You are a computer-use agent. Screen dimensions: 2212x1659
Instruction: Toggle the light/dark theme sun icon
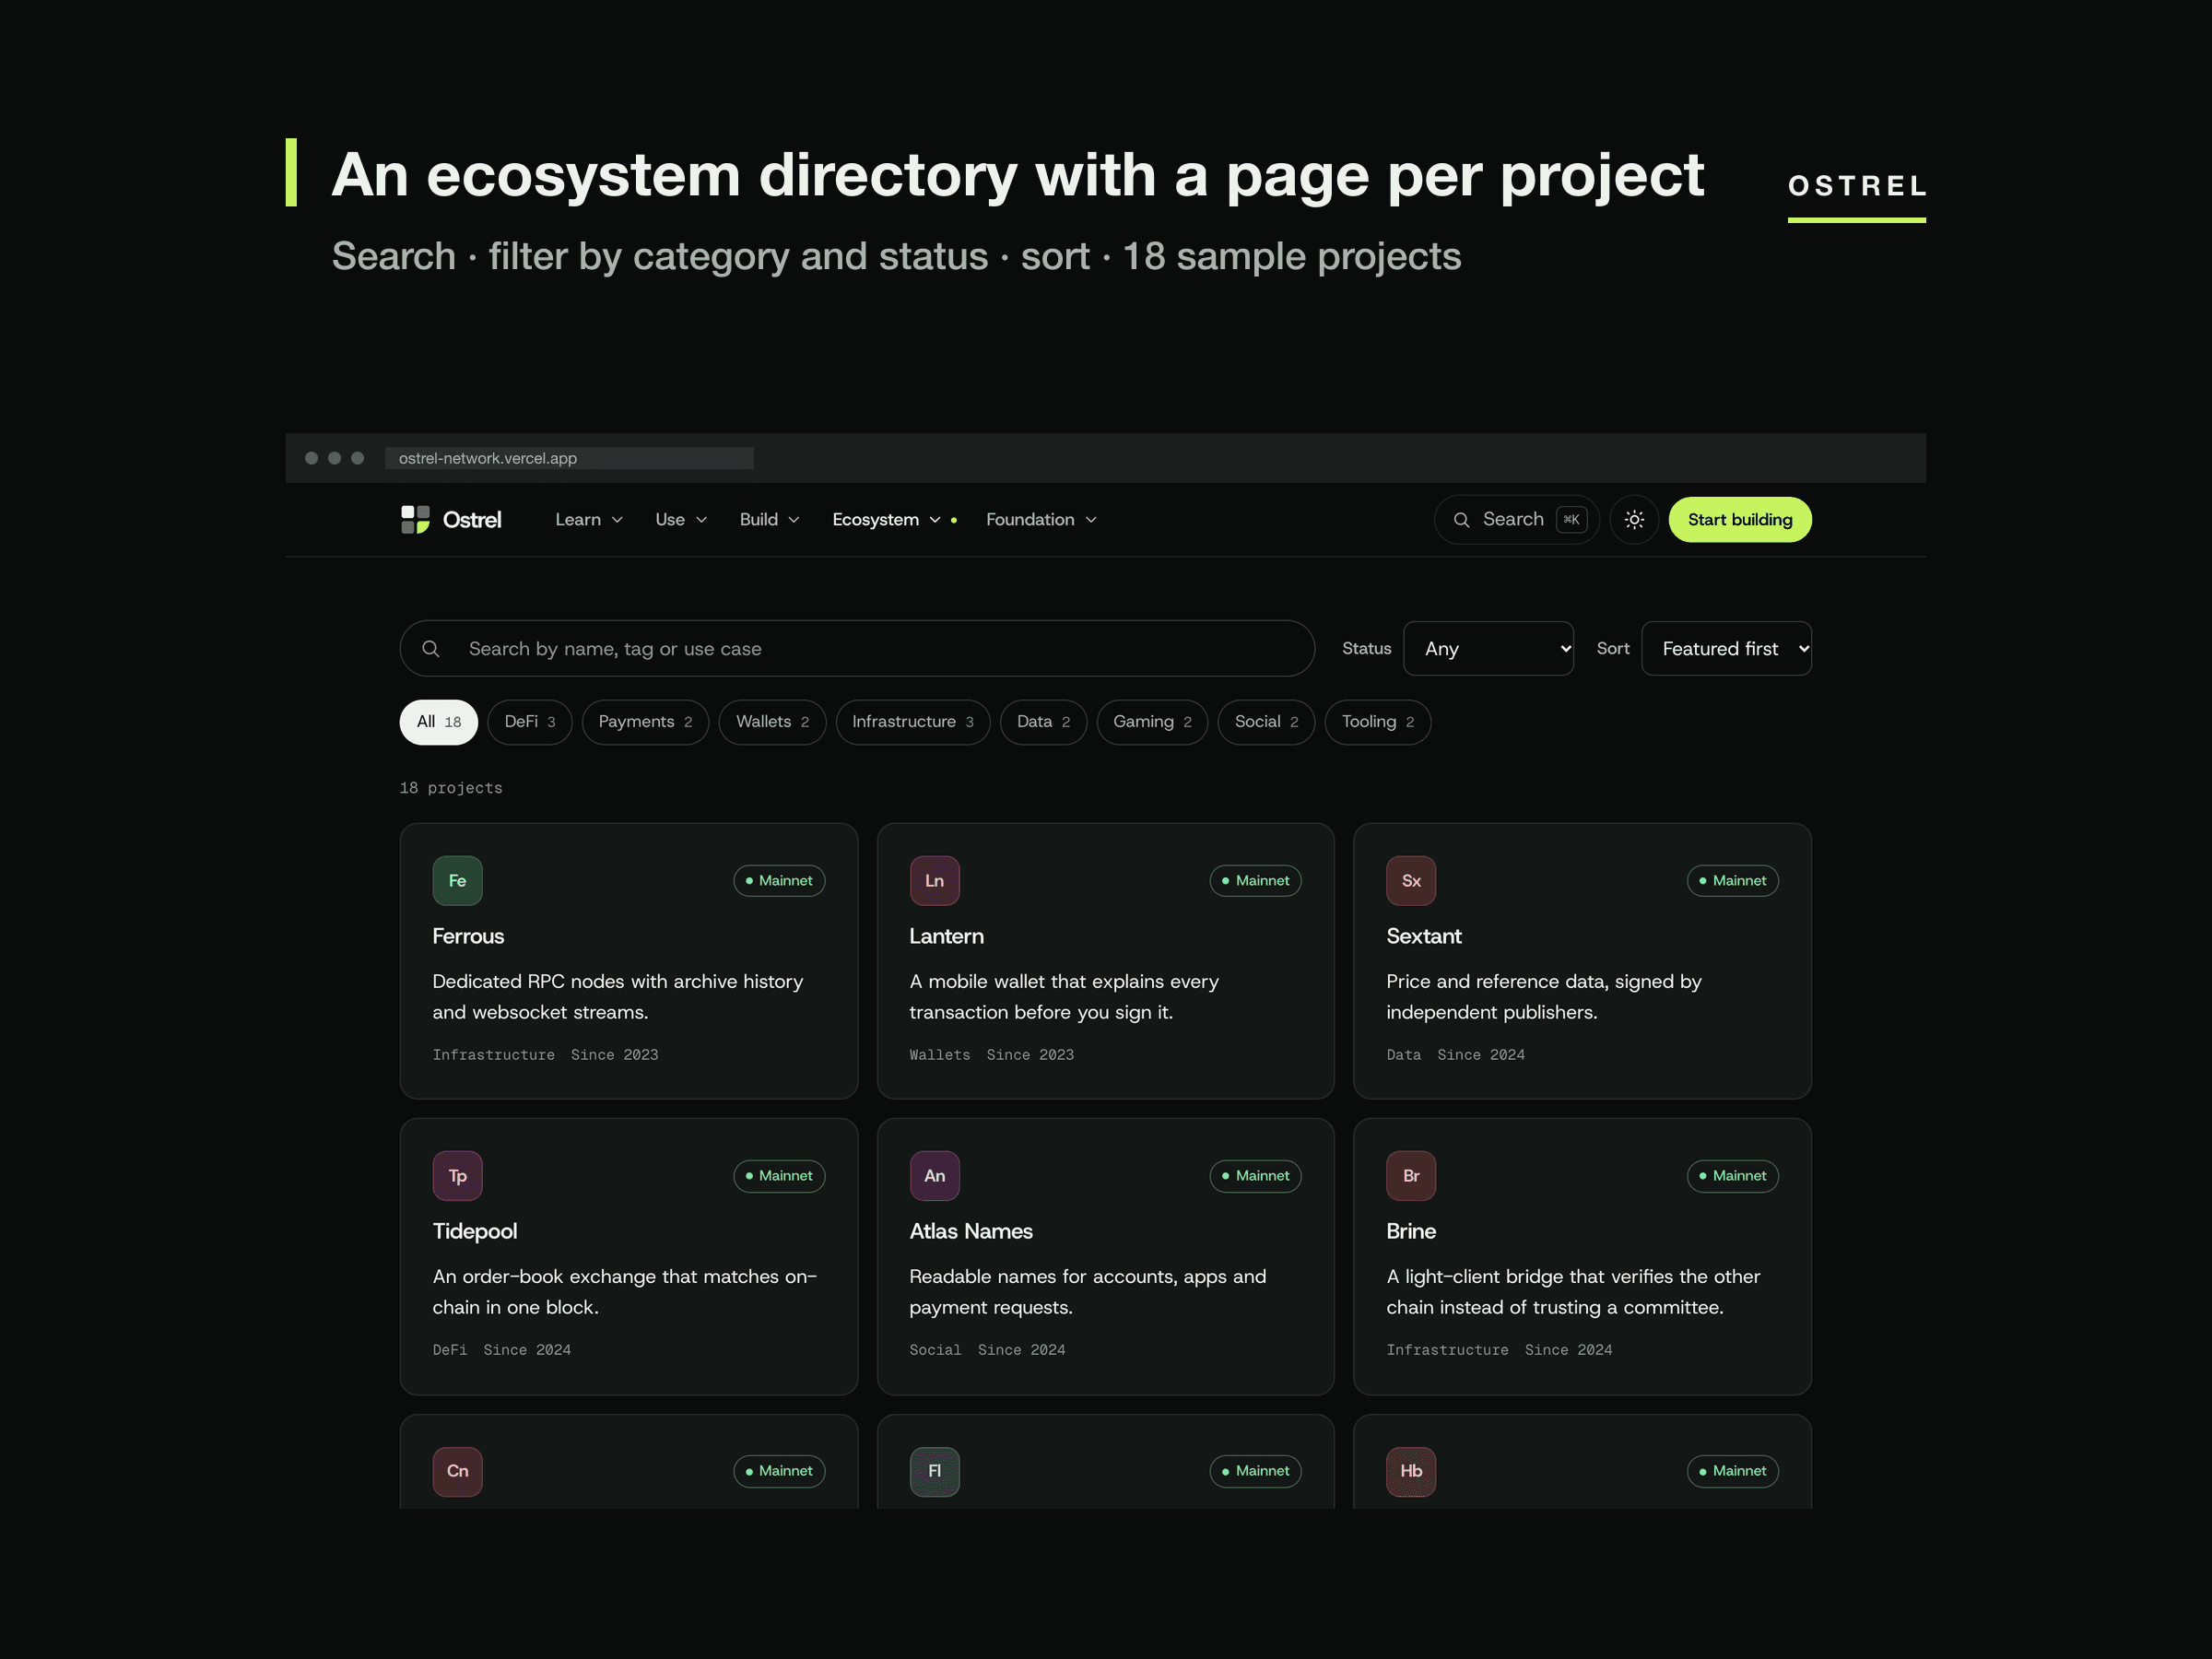1634,519
